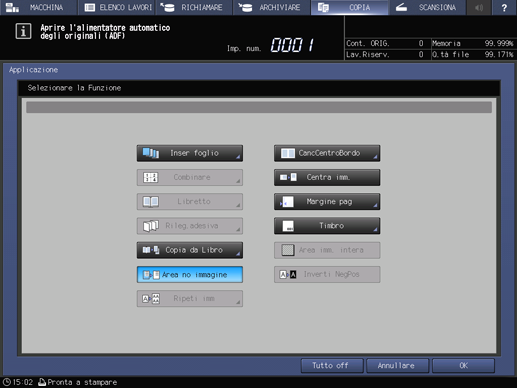Select the Libretto function
The image size is (517, 388).
coord(190,202)
